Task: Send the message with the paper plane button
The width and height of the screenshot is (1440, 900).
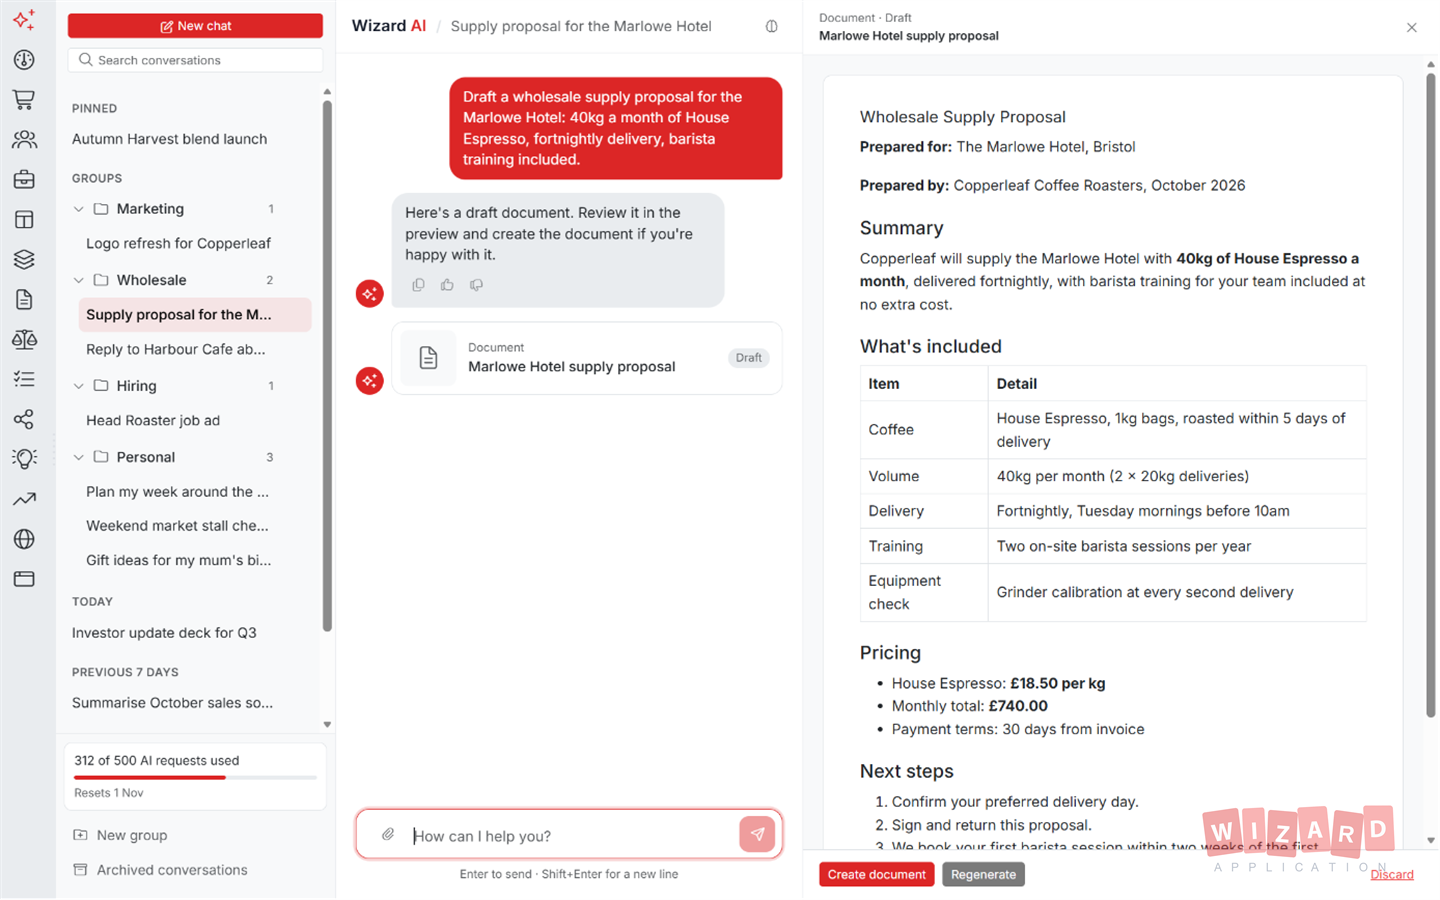Action: pyautogui.click(x=757, y=834)
